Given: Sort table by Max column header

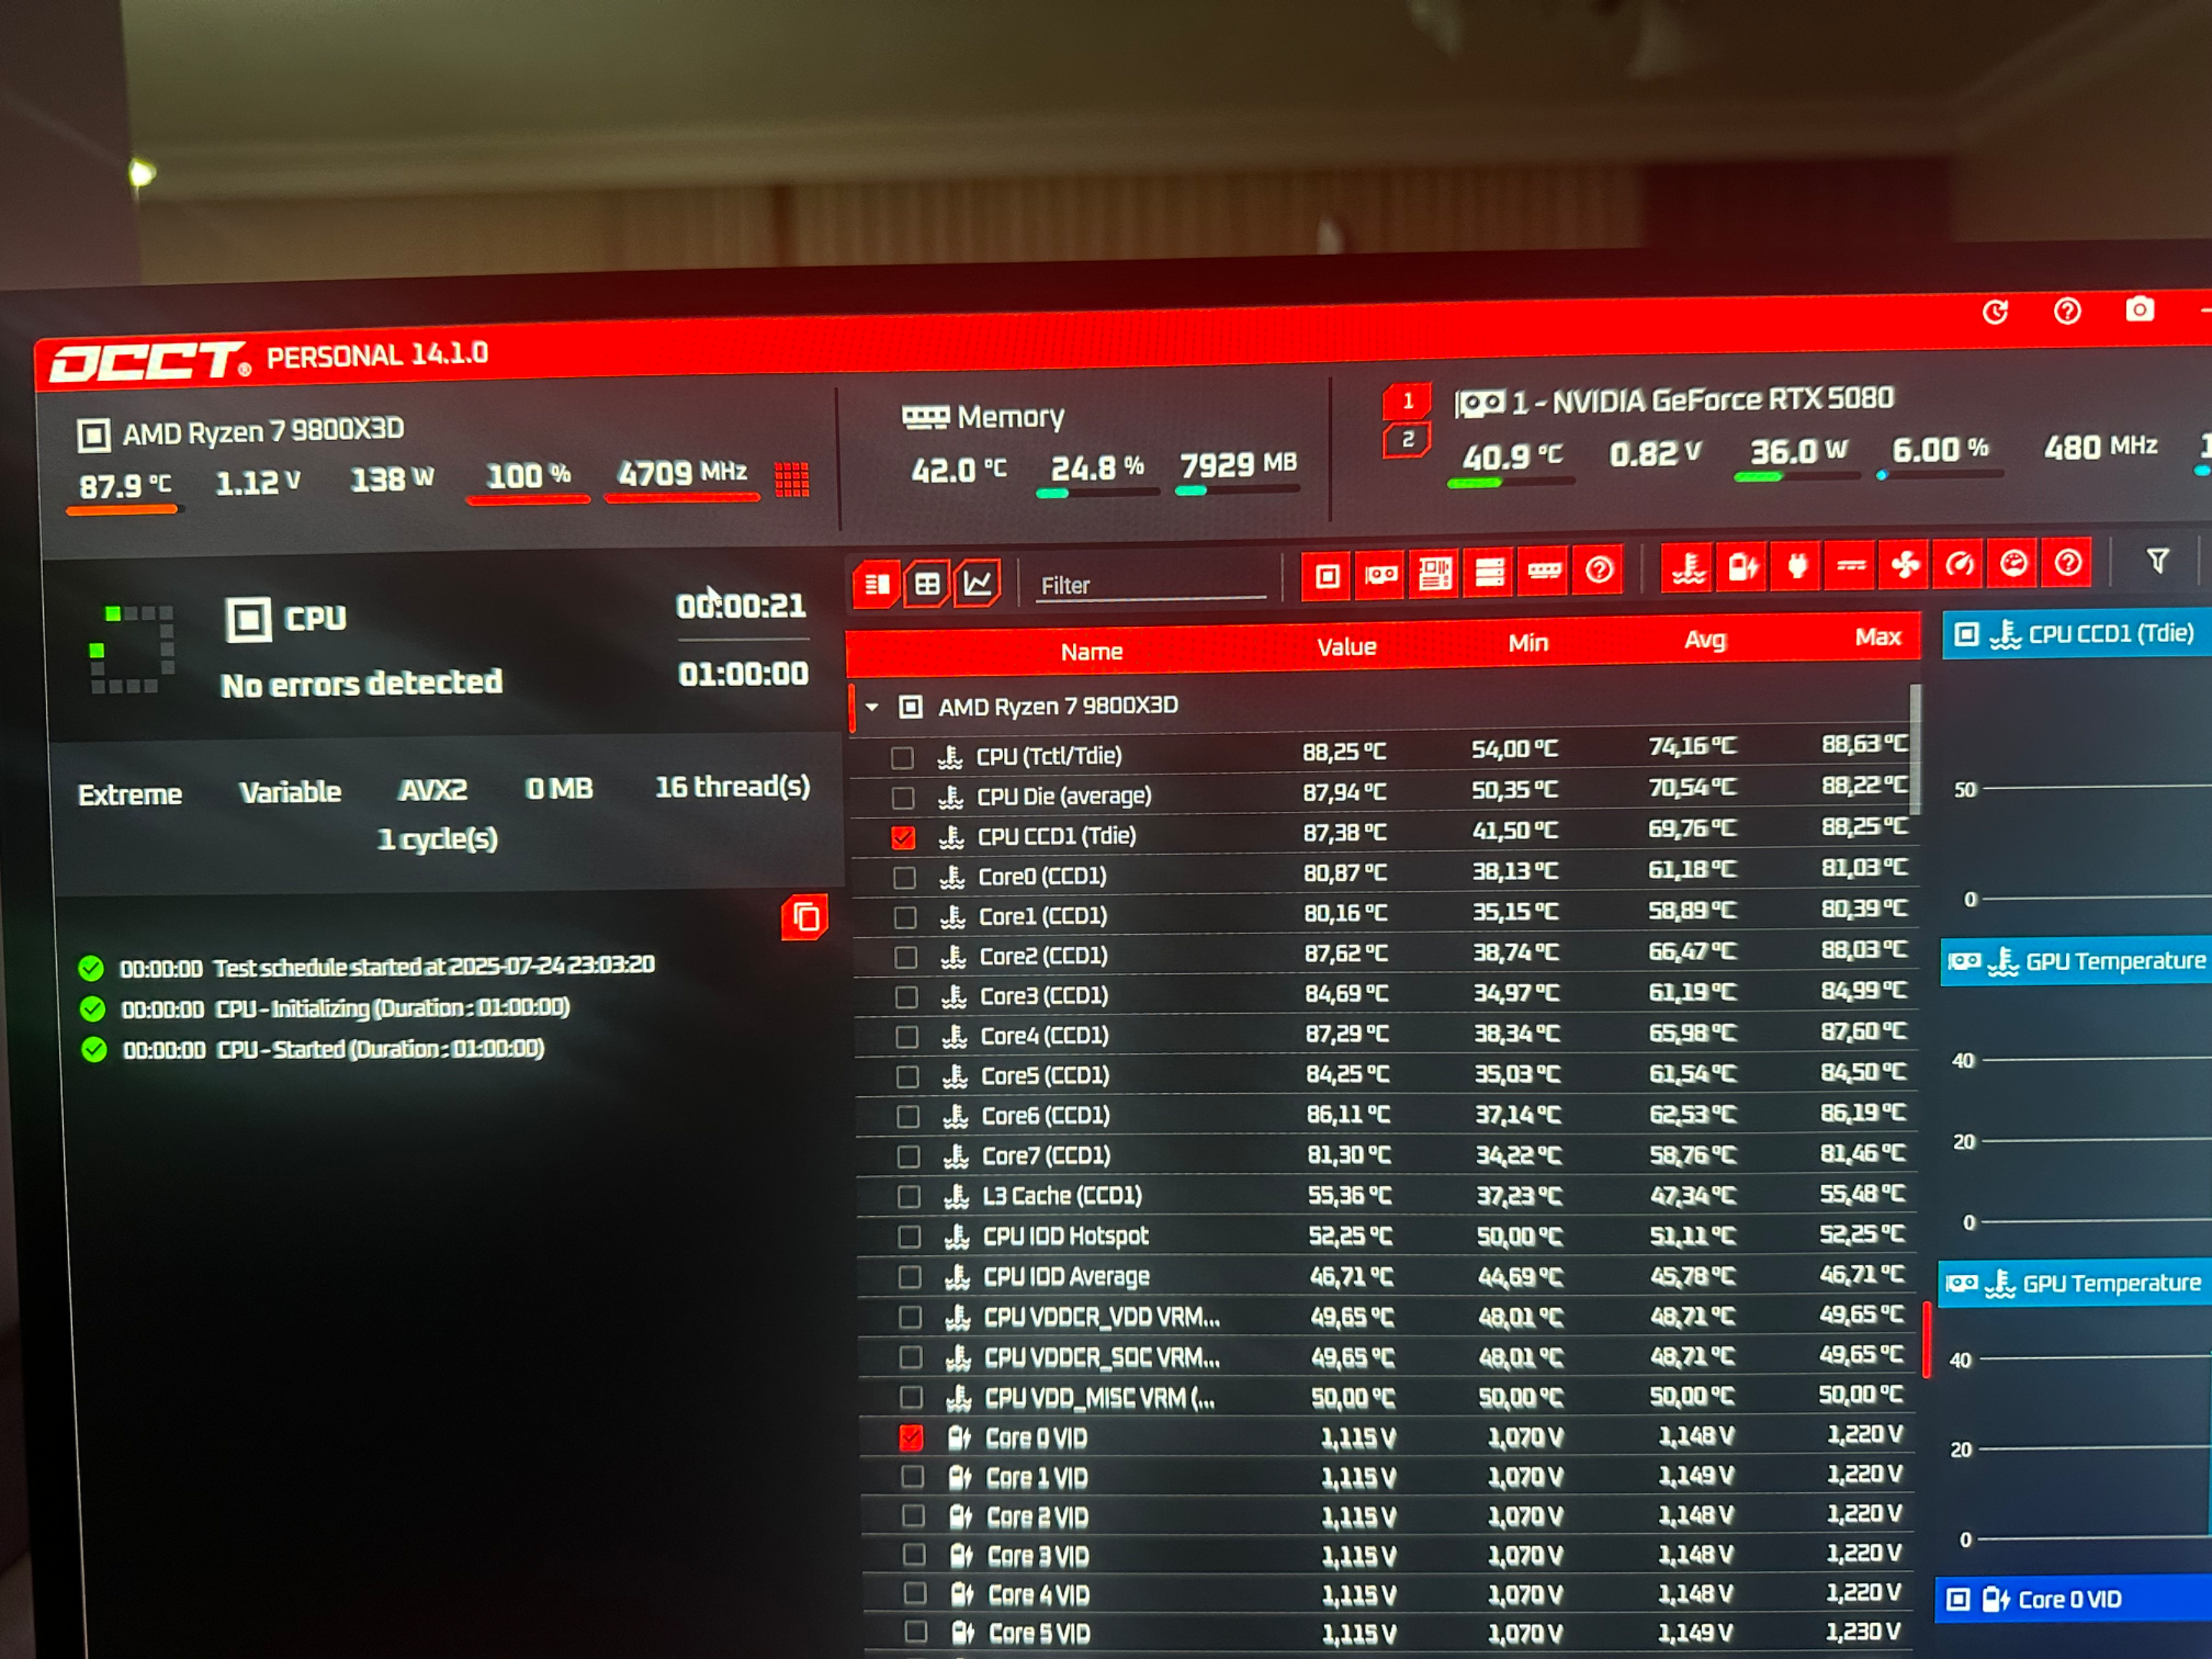Looking at the screenshot, I should [x=1878, y=637].
